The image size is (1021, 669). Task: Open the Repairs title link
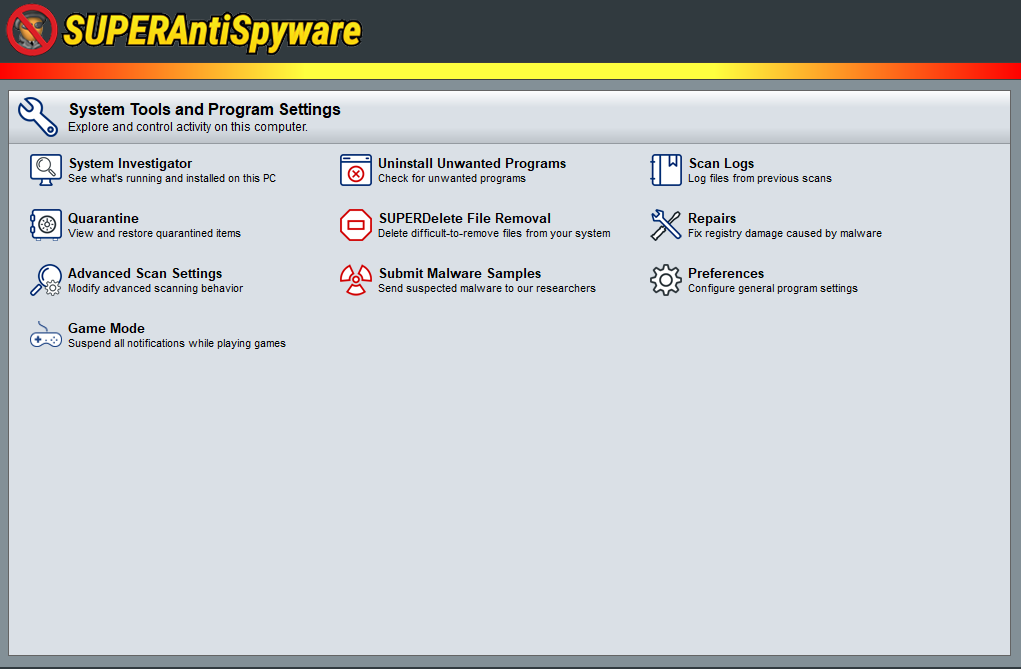click(x=712, y=218)
